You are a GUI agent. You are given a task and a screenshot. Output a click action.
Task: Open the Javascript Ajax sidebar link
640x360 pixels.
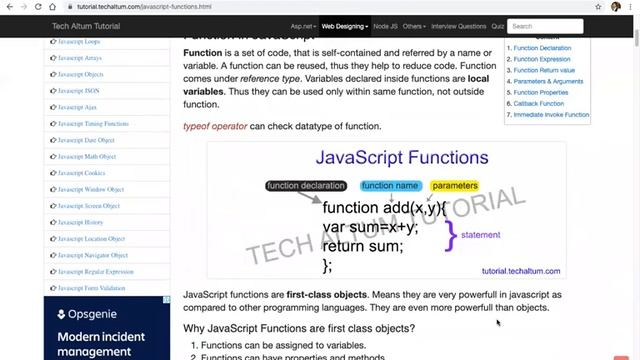[77, 107]
